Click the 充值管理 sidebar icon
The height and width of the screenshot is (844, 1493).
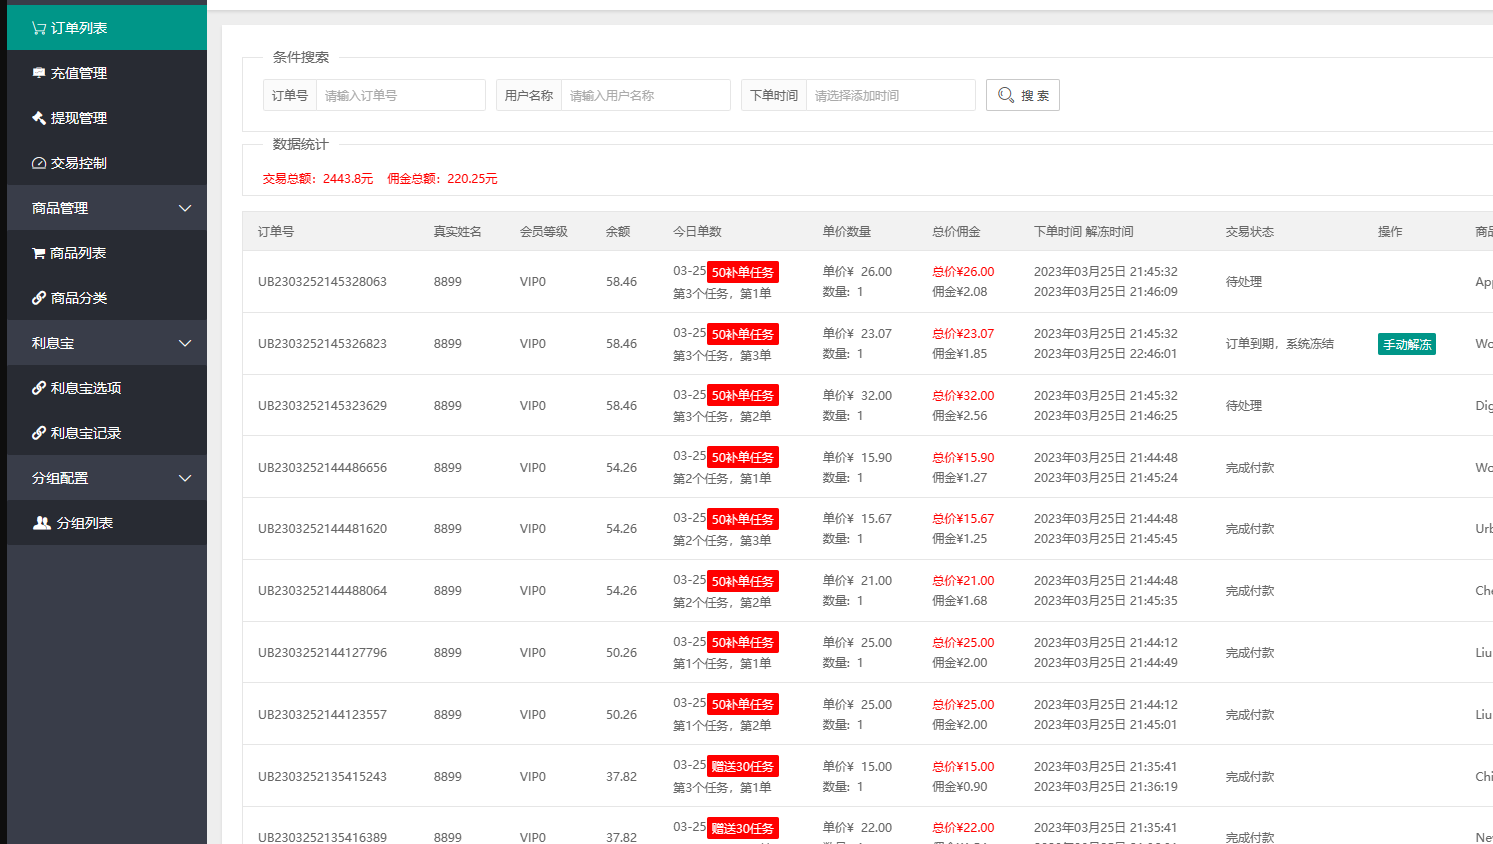coord(38,73)
